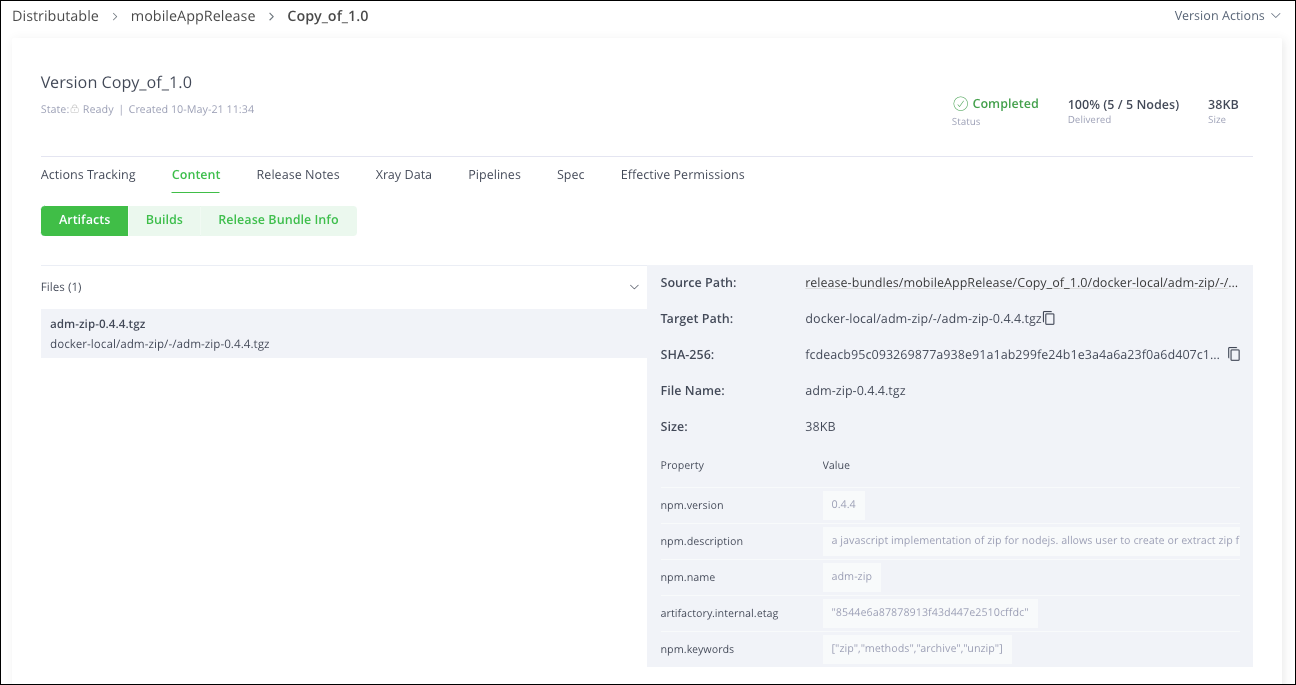The width and height of the screenshot is (1296, 685).
Task: Open the Version Actions dropdown
Action: tap(1221, 15)
